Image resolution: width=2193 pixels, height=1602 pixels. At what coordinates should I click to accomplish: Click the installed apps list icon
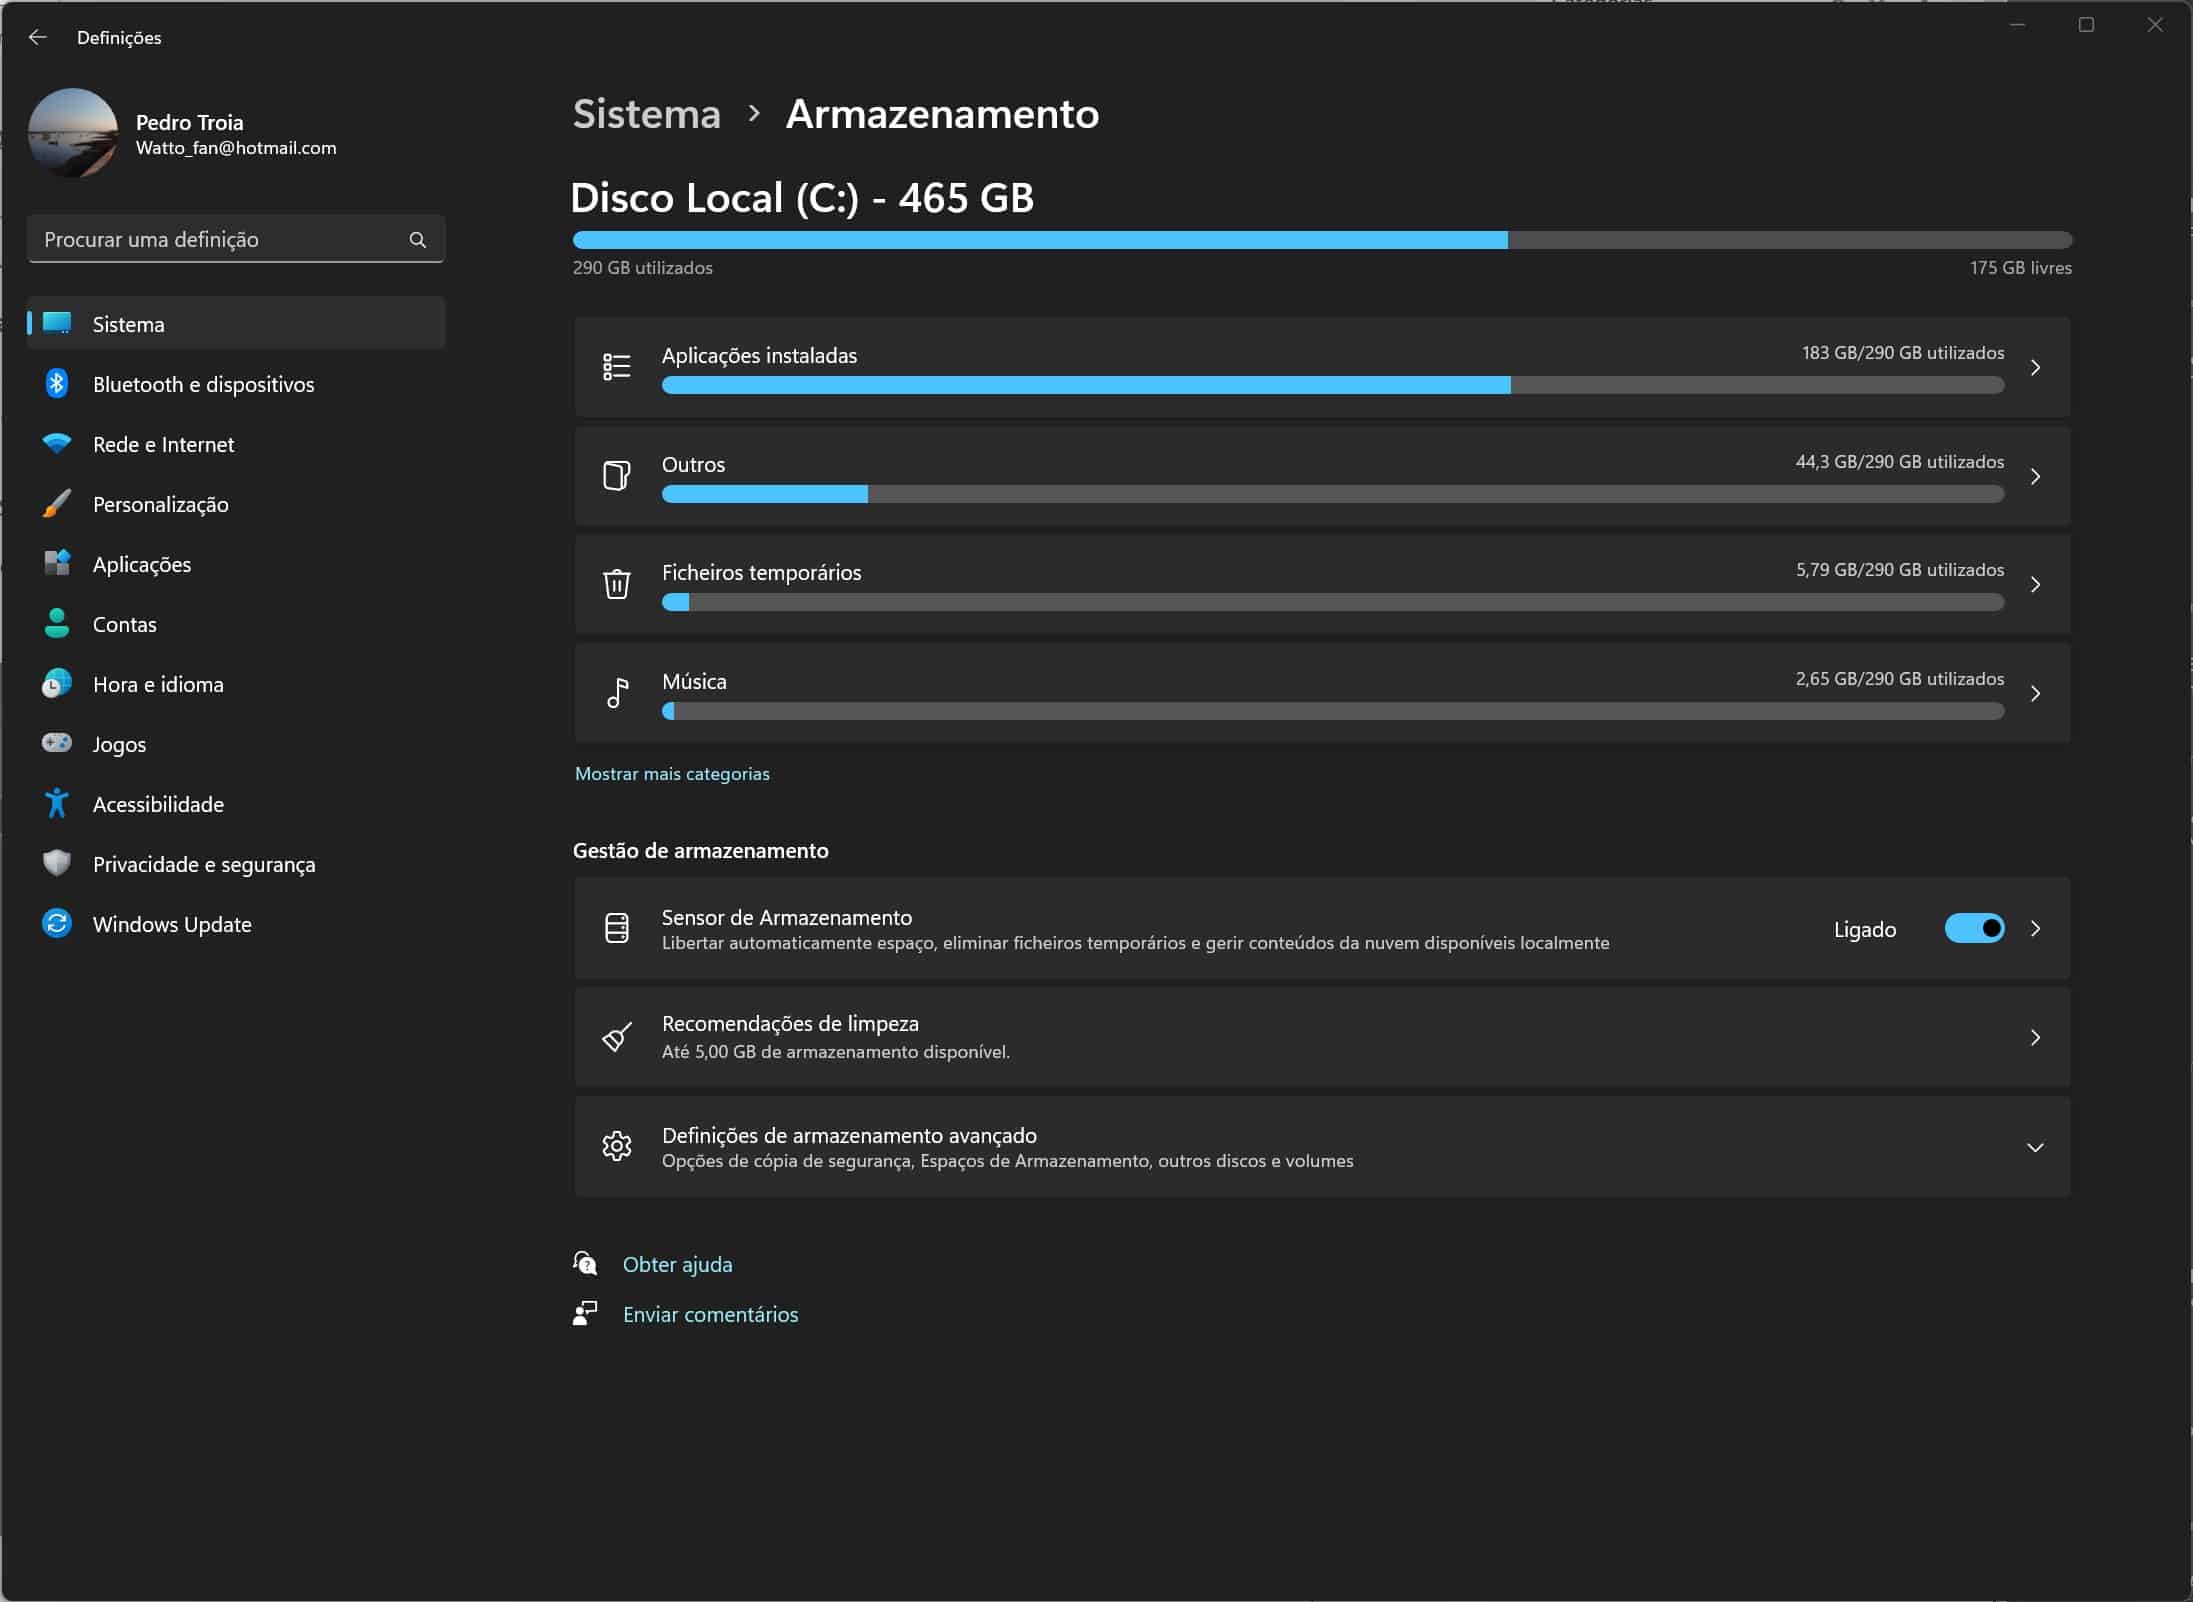click(617, 367)
